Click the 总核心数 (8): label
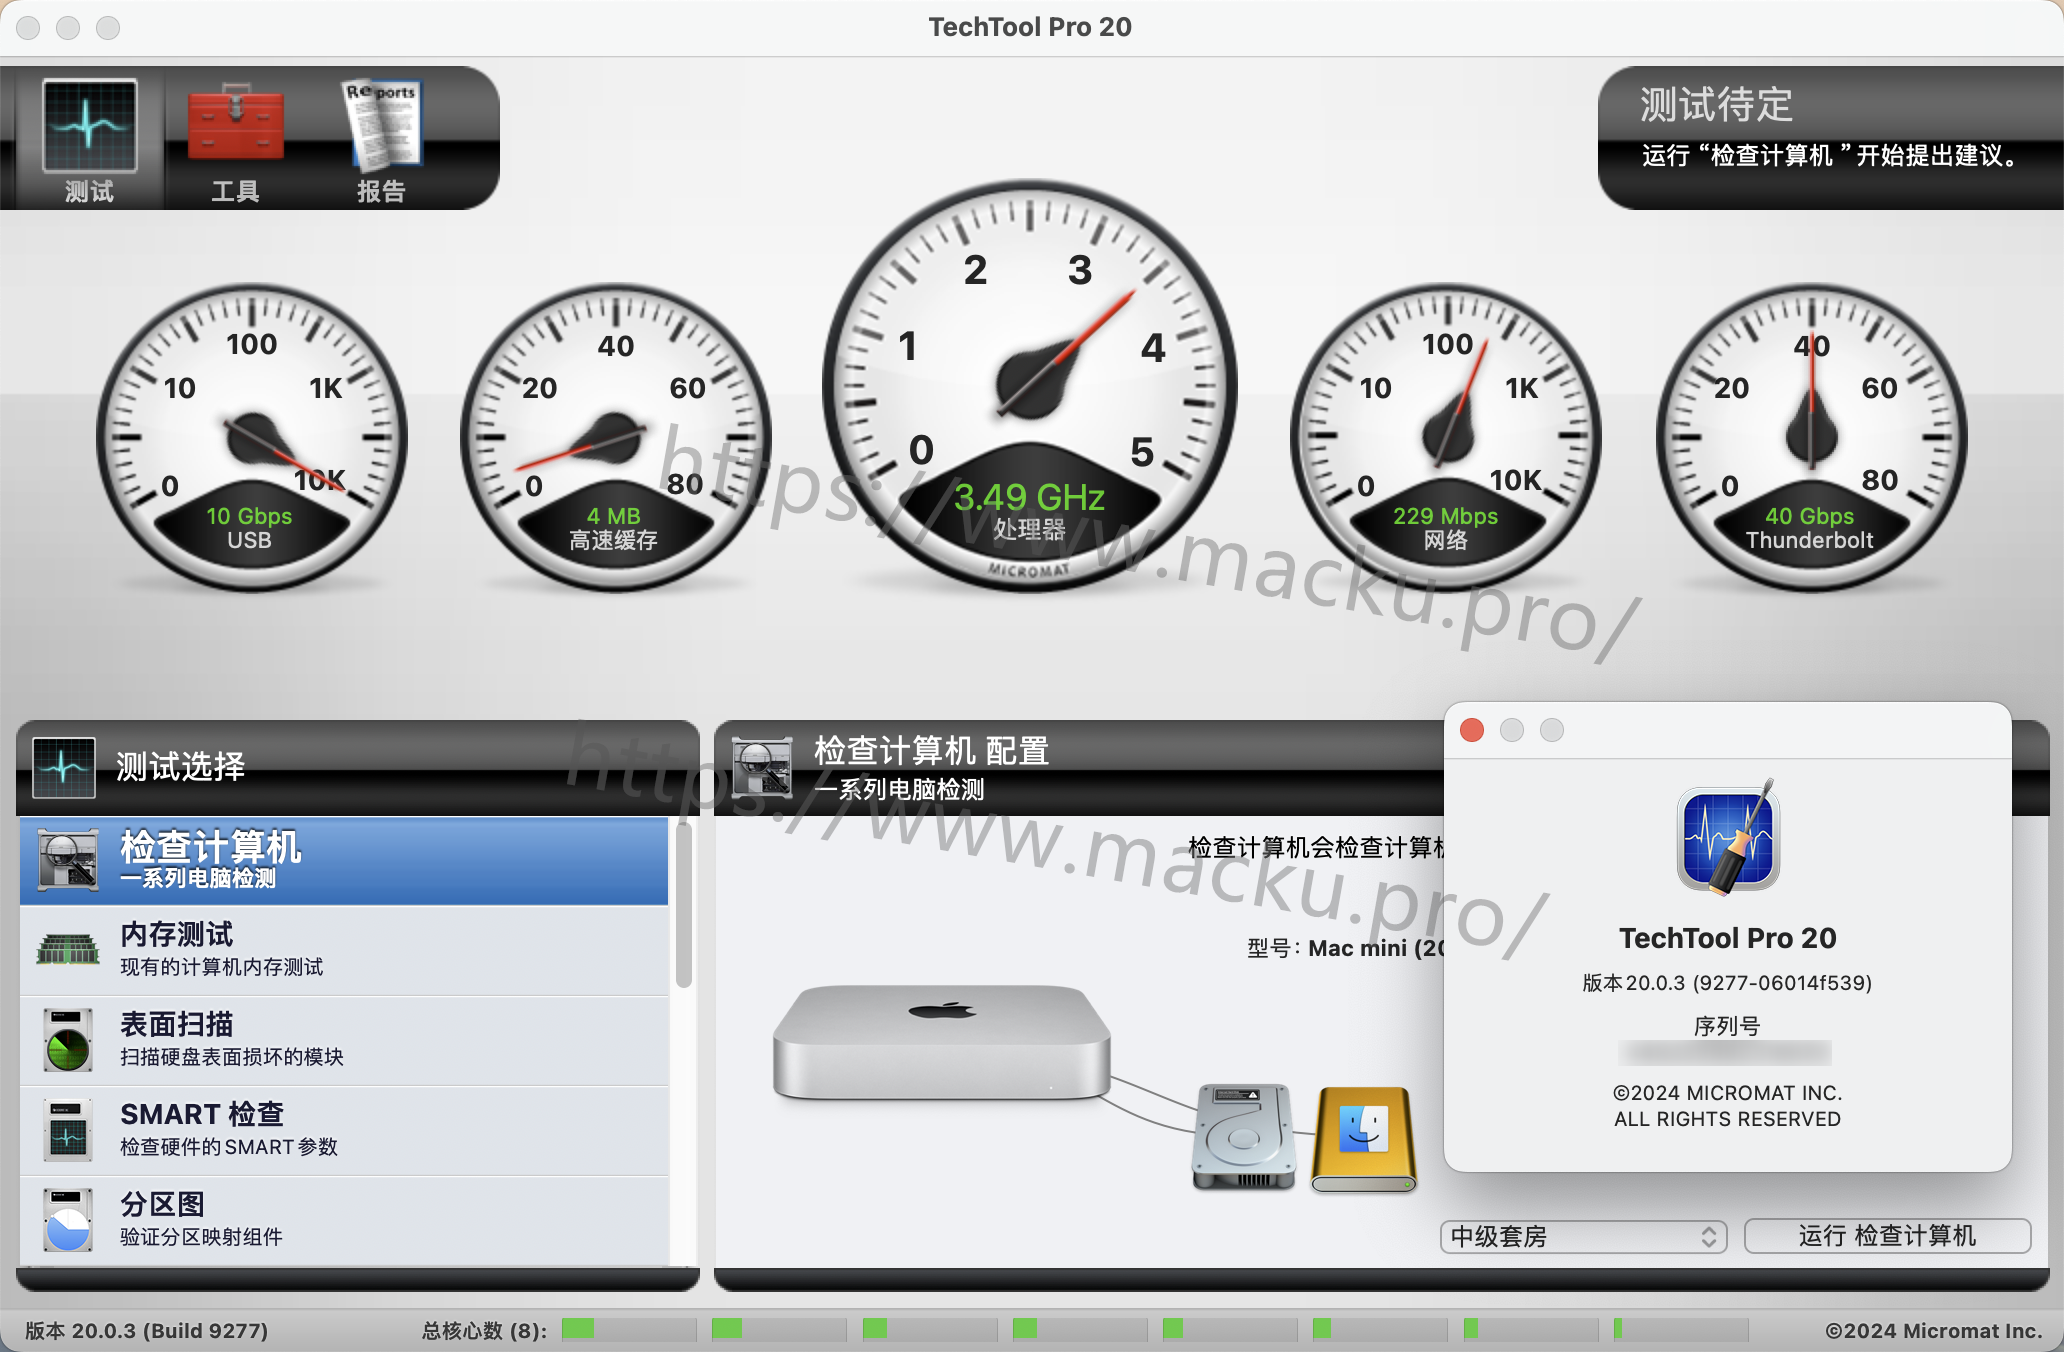2064x1352 pixels. click(484, 1331)
